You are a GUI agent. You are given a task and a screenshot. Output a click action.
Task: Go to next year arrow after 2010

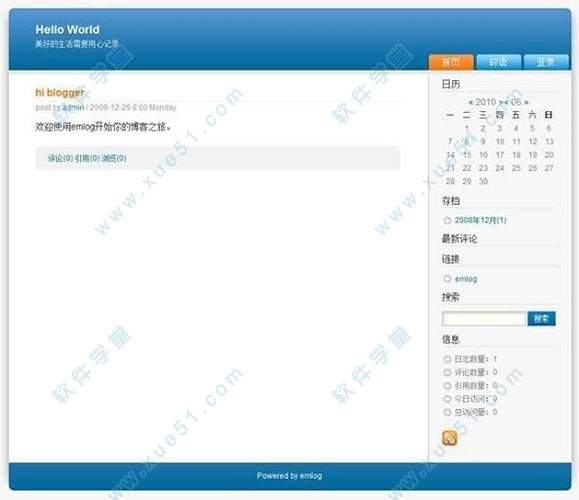501,102
